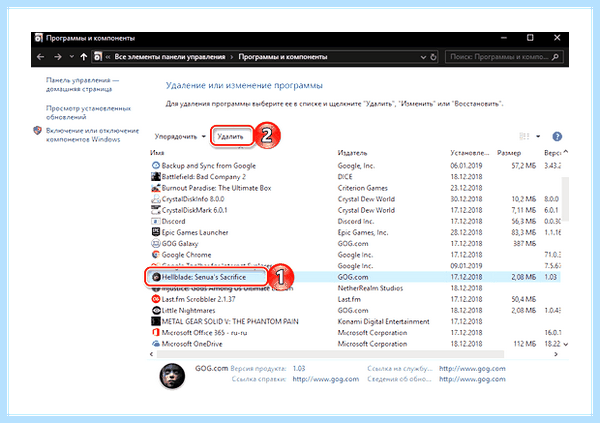600x423 pixels.
Task: Click size value 387 МБ
Action: click(524, 243)
